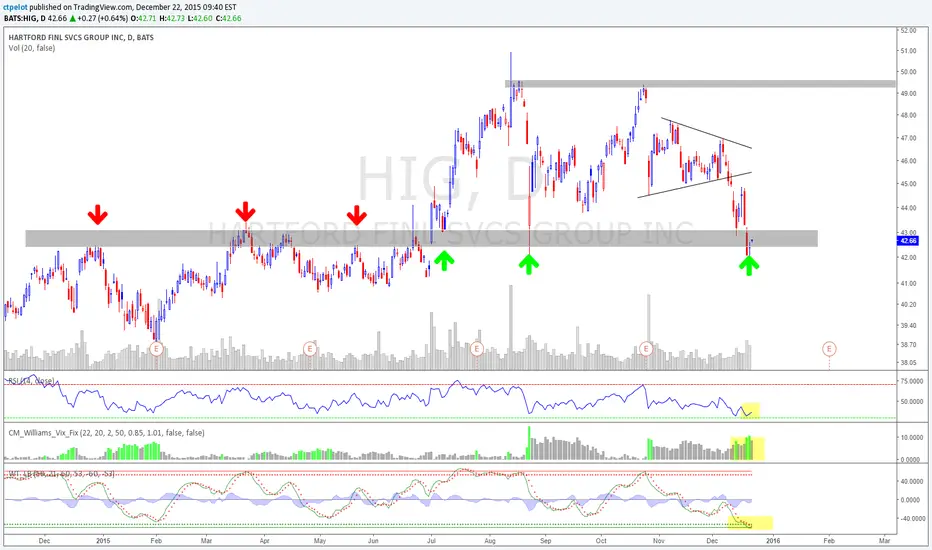932x550 pixels.
Task: Click the 39.40 price axis label
Action: (x=908, y=326)
